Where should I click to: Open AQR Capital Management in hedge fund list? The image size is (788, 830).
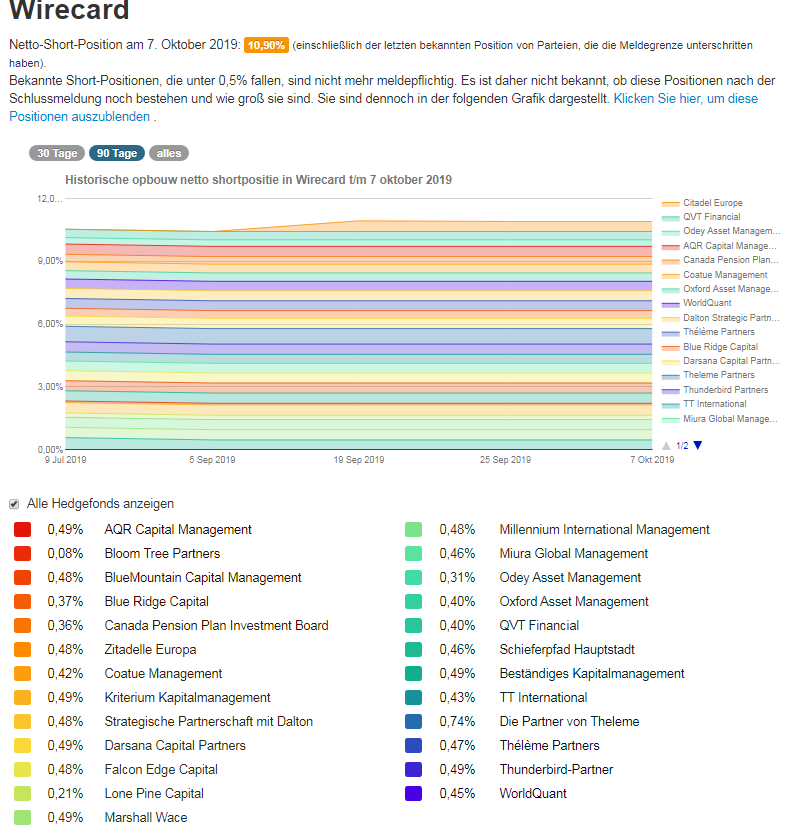point(178,529)
